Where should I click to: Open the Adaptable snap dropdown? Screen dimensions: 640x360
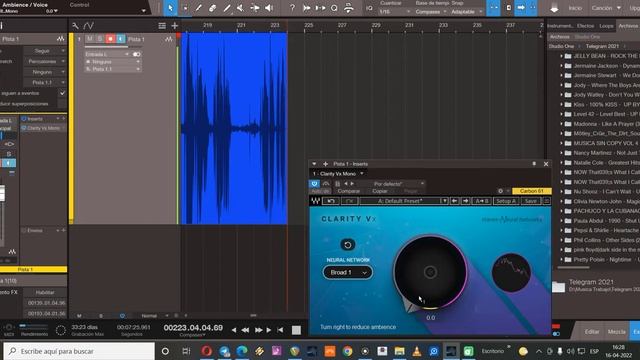467,12
